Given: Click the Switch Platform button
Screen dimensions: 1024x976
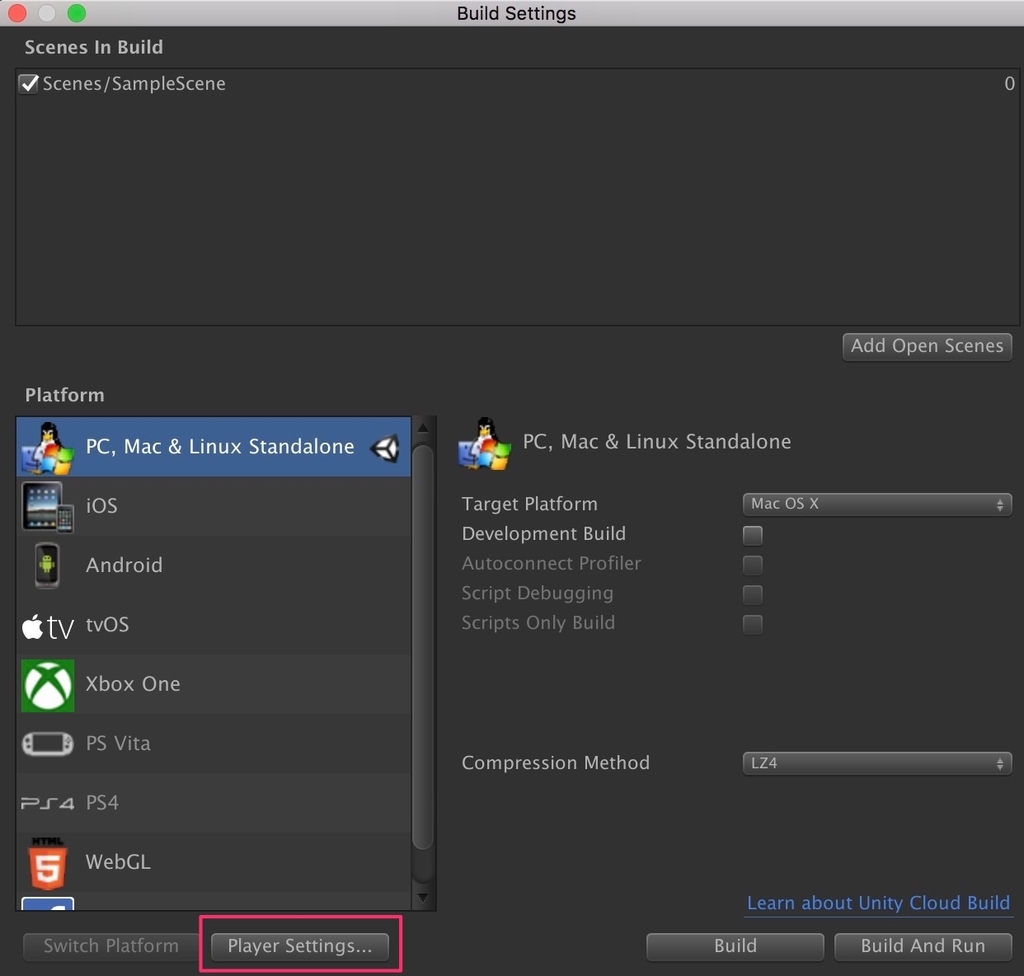Looking at the screenshot, I should point(111,946).
